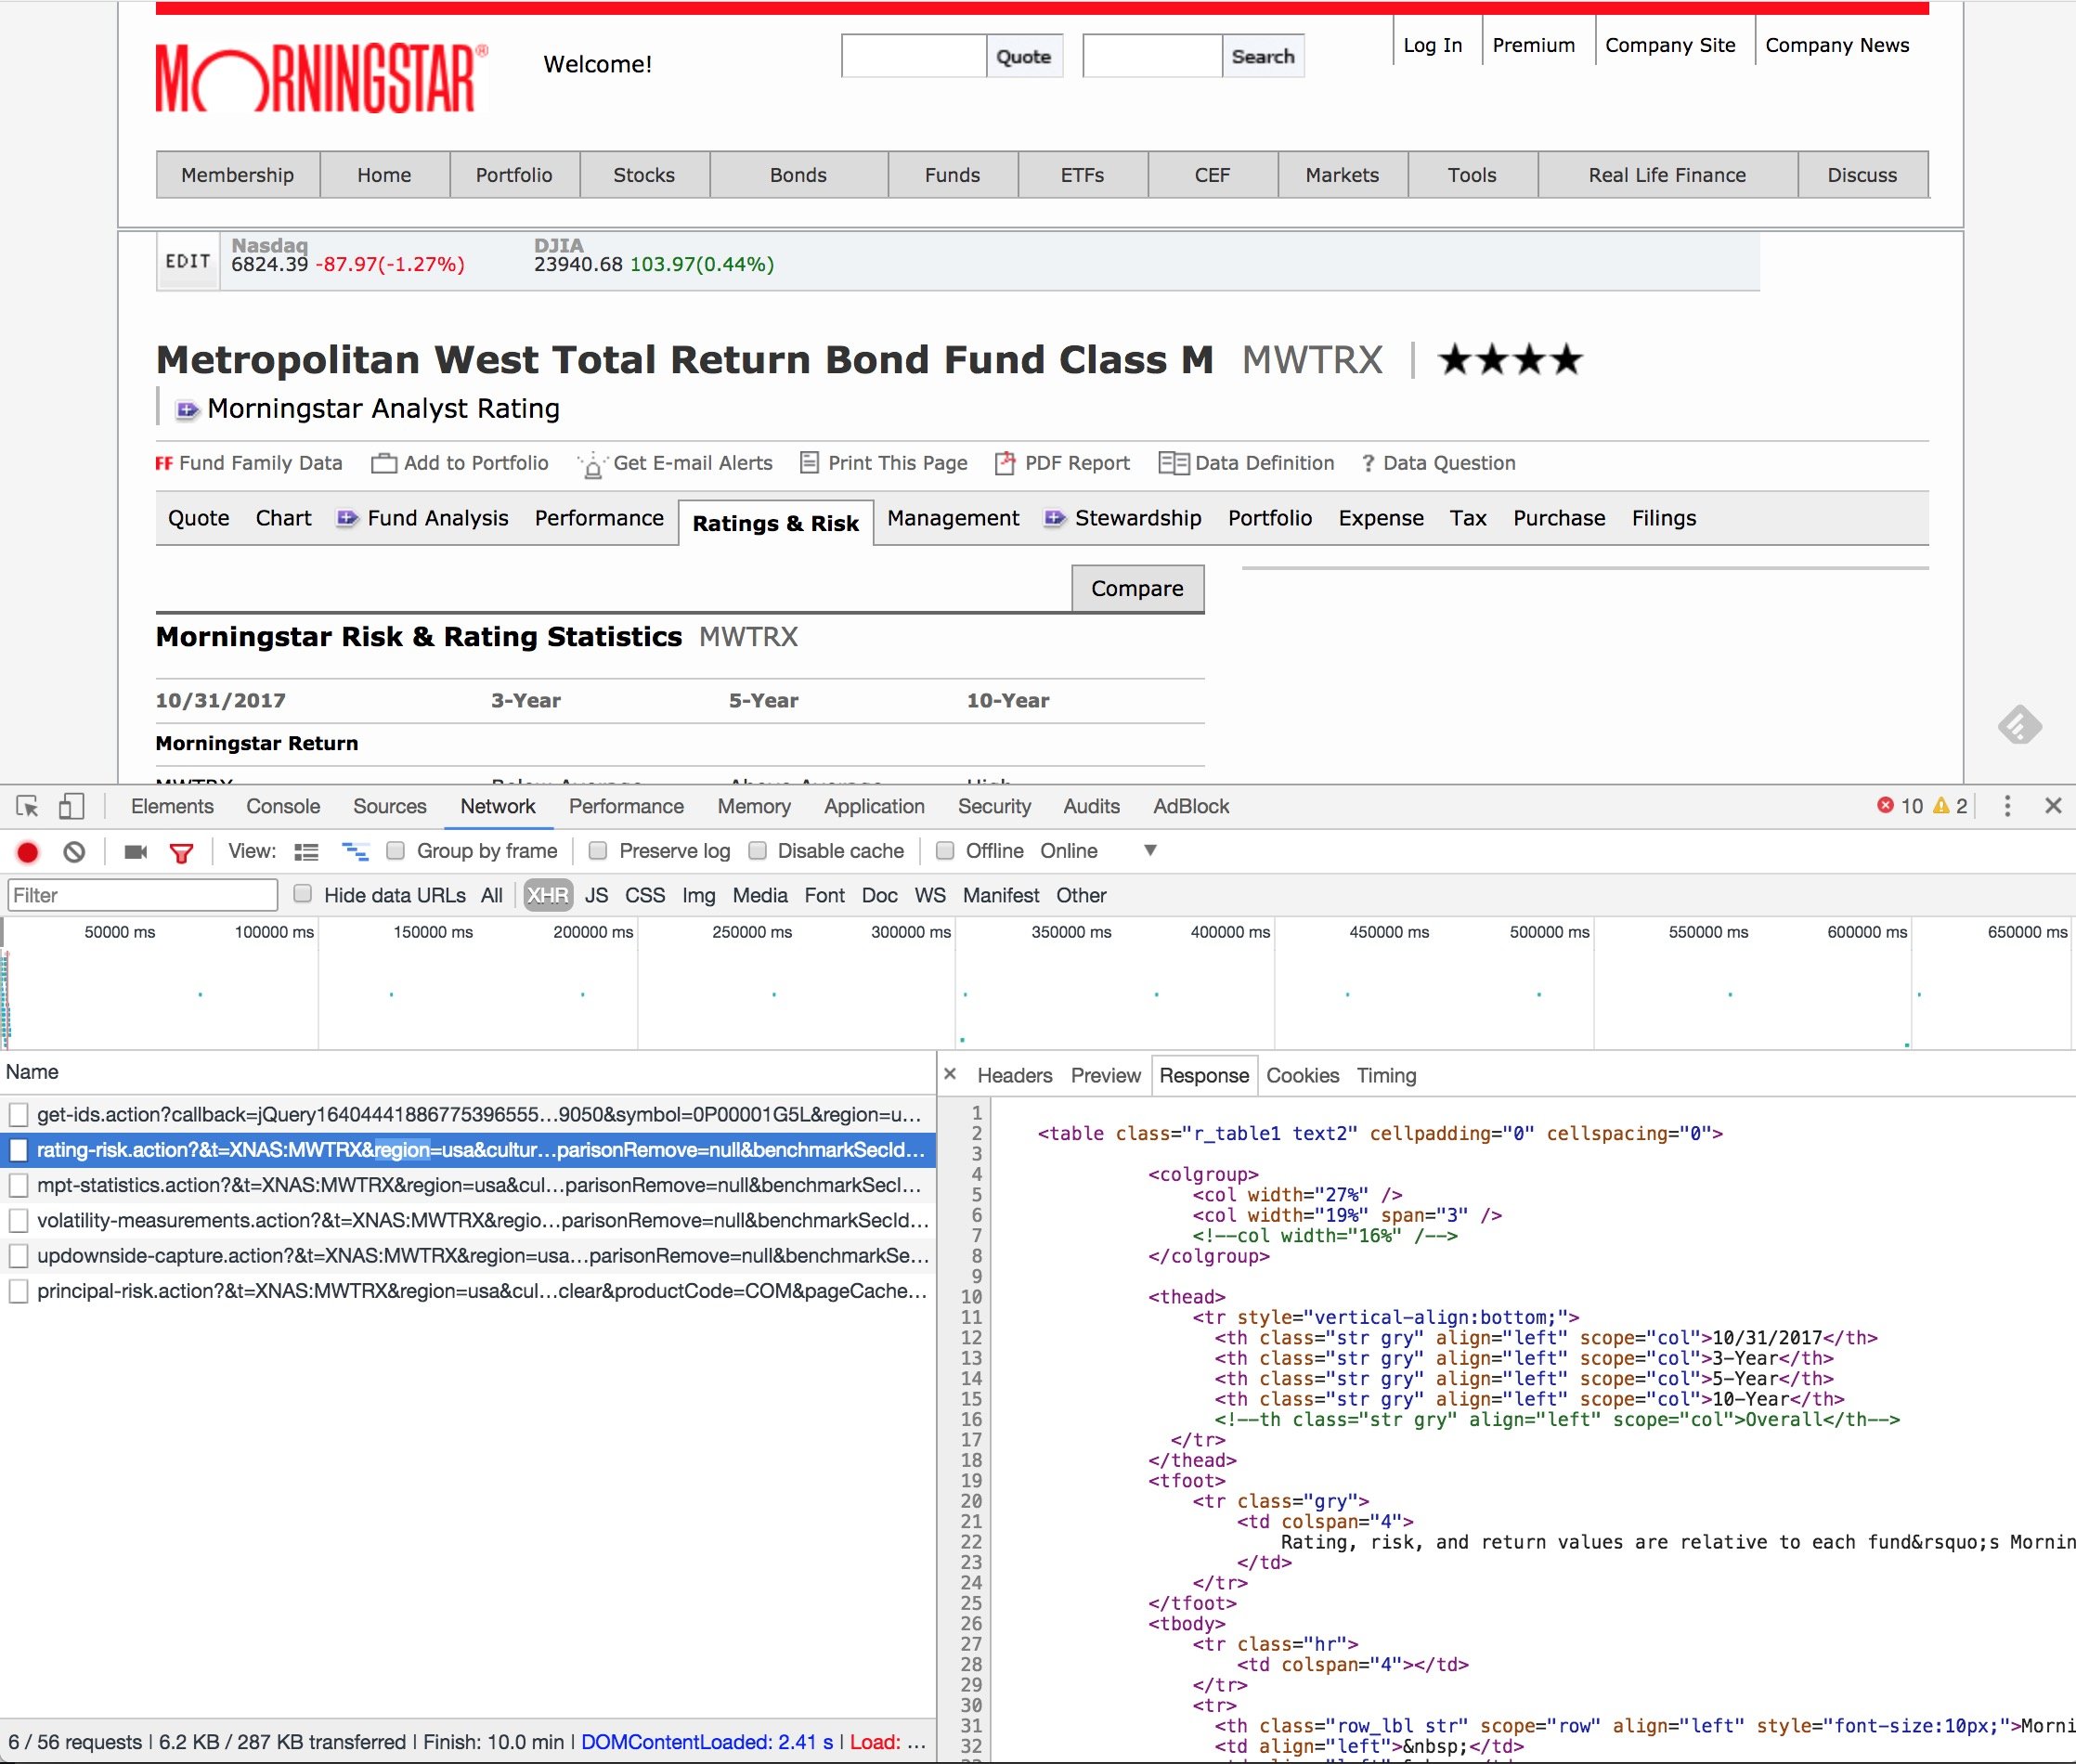Toggle Hide data URLs checkbox
The image size is (2076, 1764).
(x=303, y=894)
